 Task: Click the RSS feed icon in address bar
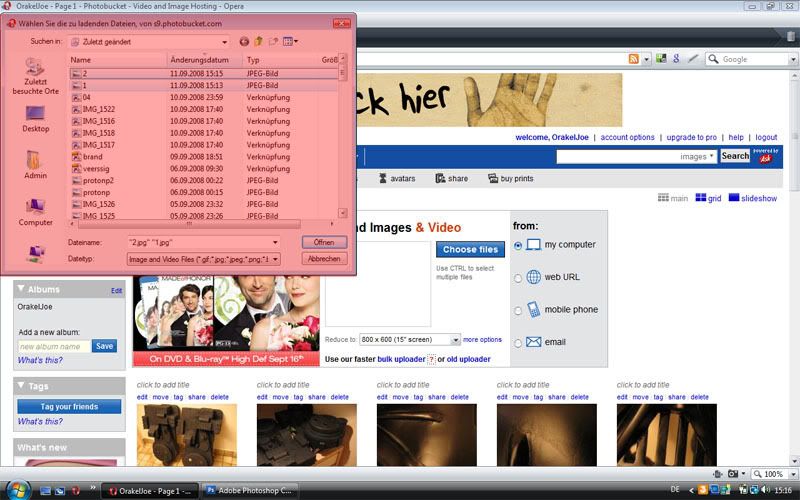tap(634, 59)
